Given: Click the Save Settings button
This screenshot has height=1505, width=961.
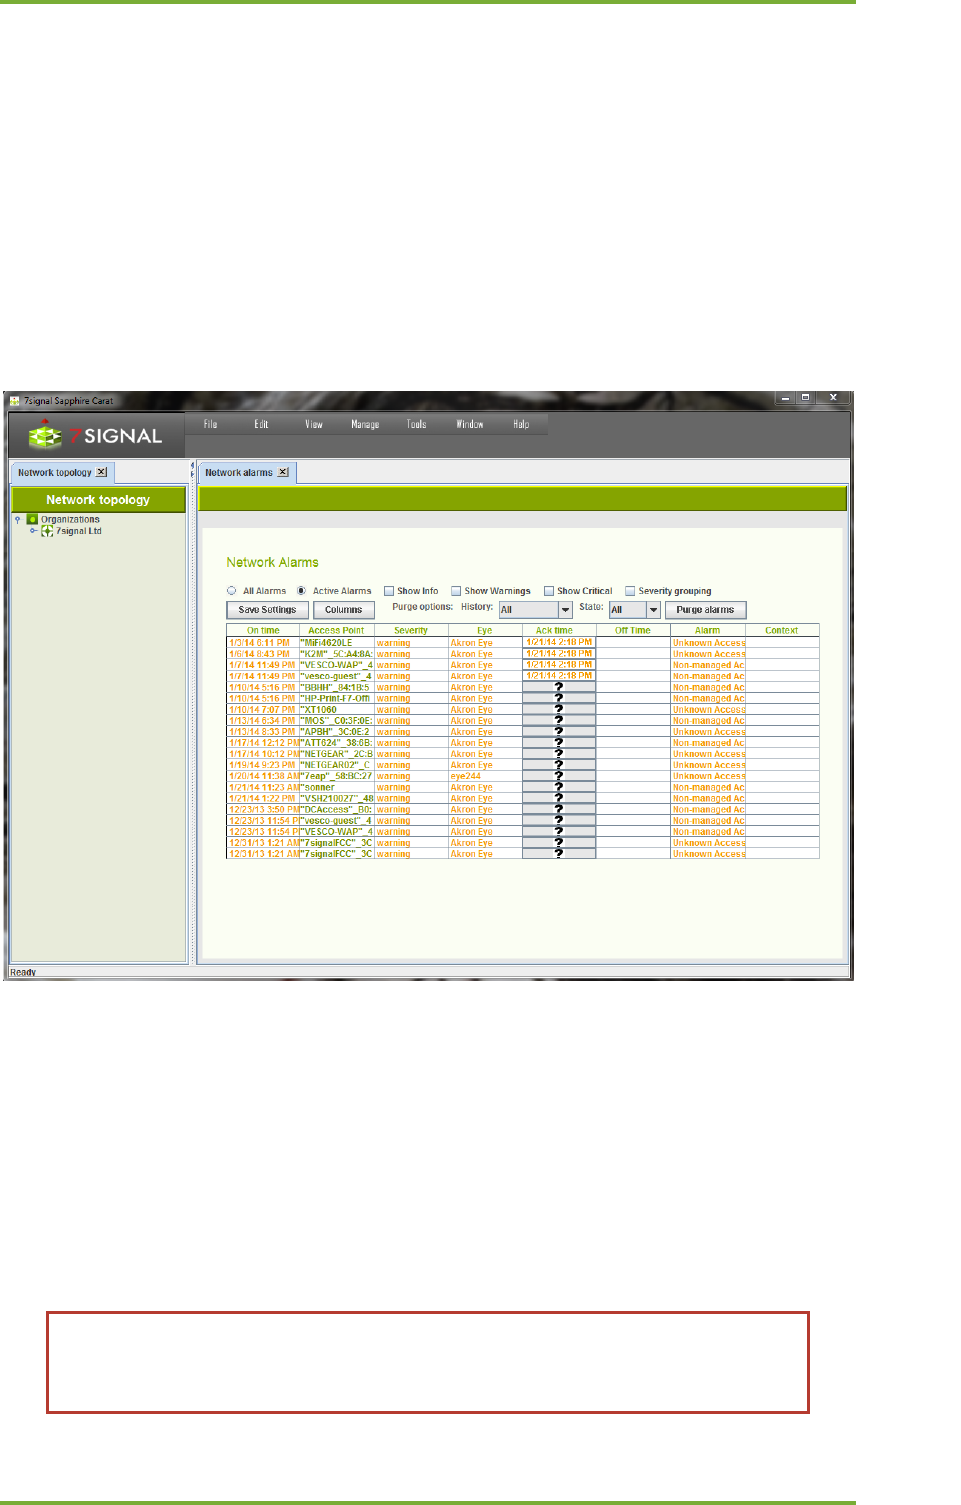Looking at the screenshot, I should coord(267,610).
